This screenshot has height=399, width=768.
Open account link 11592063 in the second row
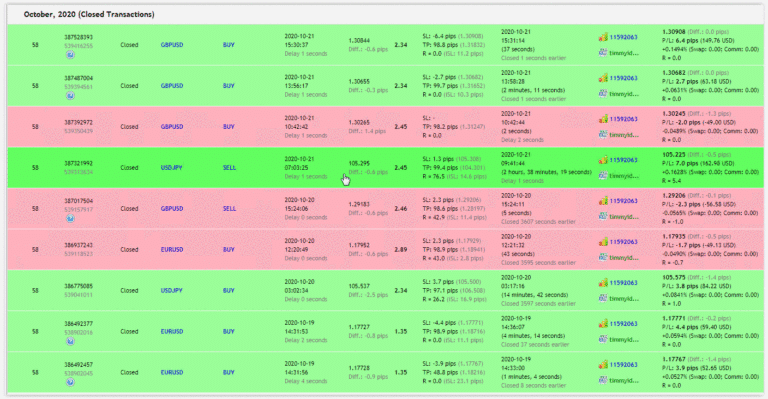pos(624,78)
